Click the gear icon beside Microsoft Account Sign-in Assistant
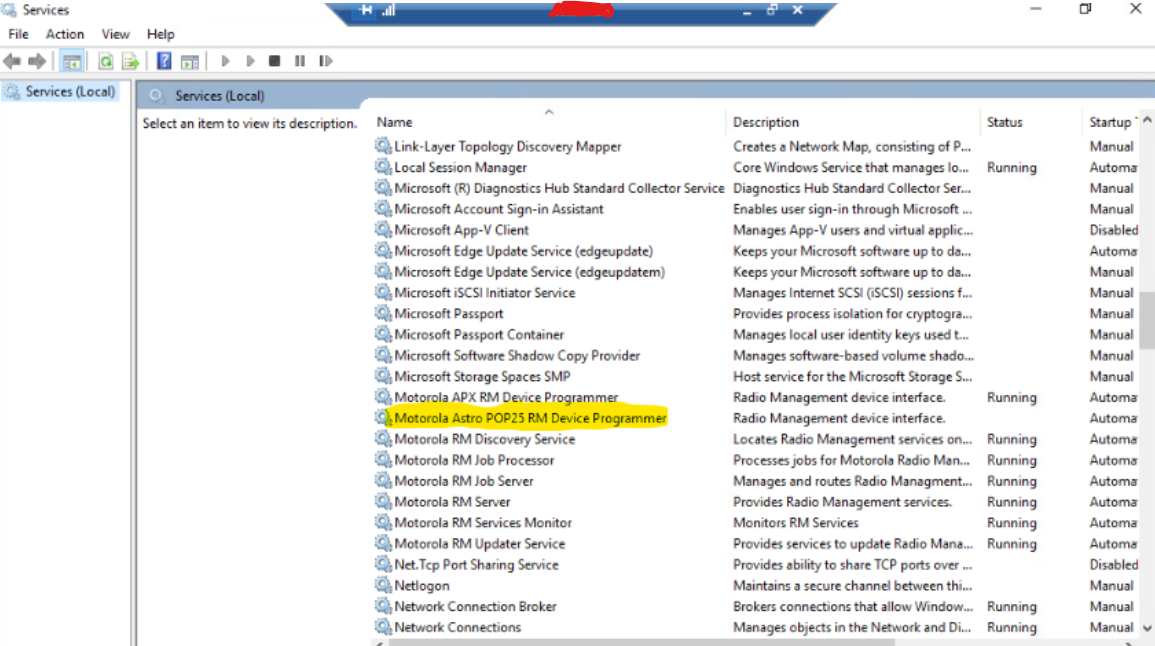1155x646 pixels. click(x=383, y=209)
